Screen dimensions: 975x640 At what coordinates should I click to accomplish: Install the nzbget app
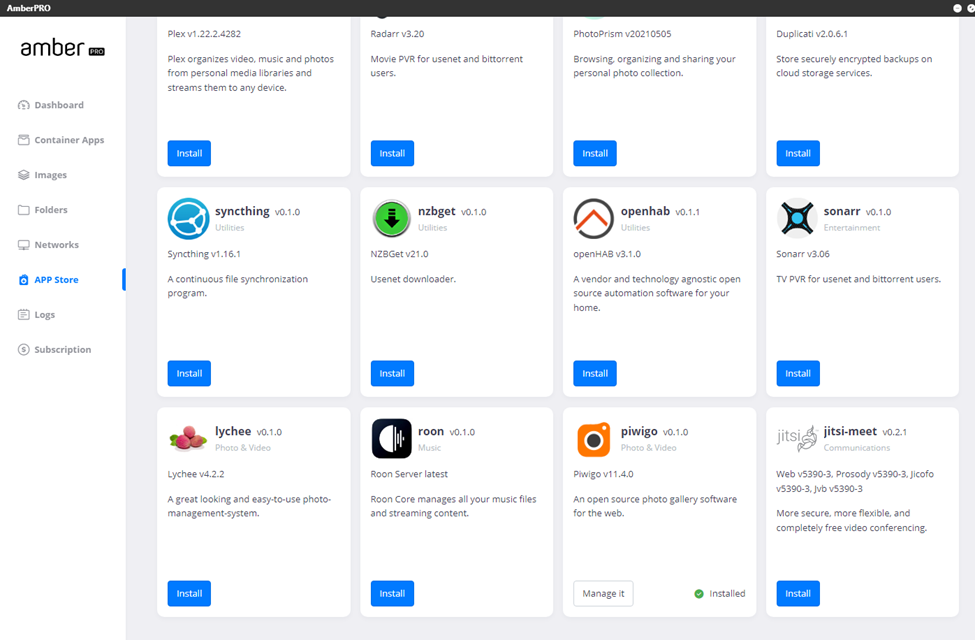392,374
